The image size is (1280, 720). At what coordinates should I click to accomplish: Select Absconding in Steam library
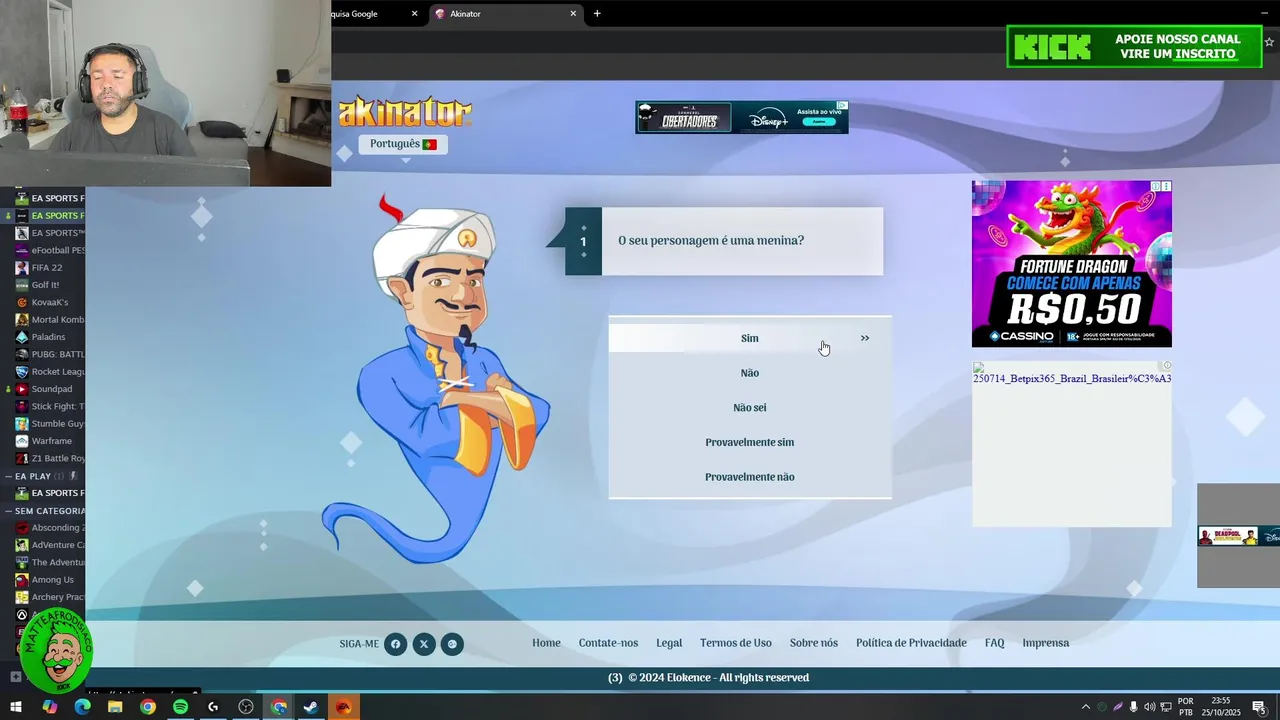(50, 528)
